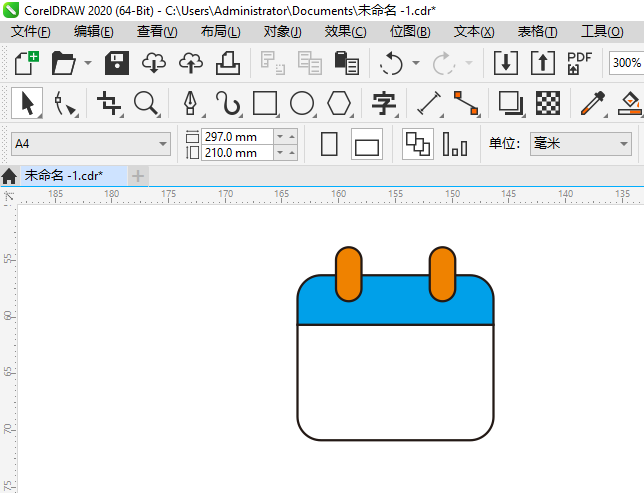Open the A4 page size dropdown
This screenshot has height=493, width=644.
tap(163, 145)
